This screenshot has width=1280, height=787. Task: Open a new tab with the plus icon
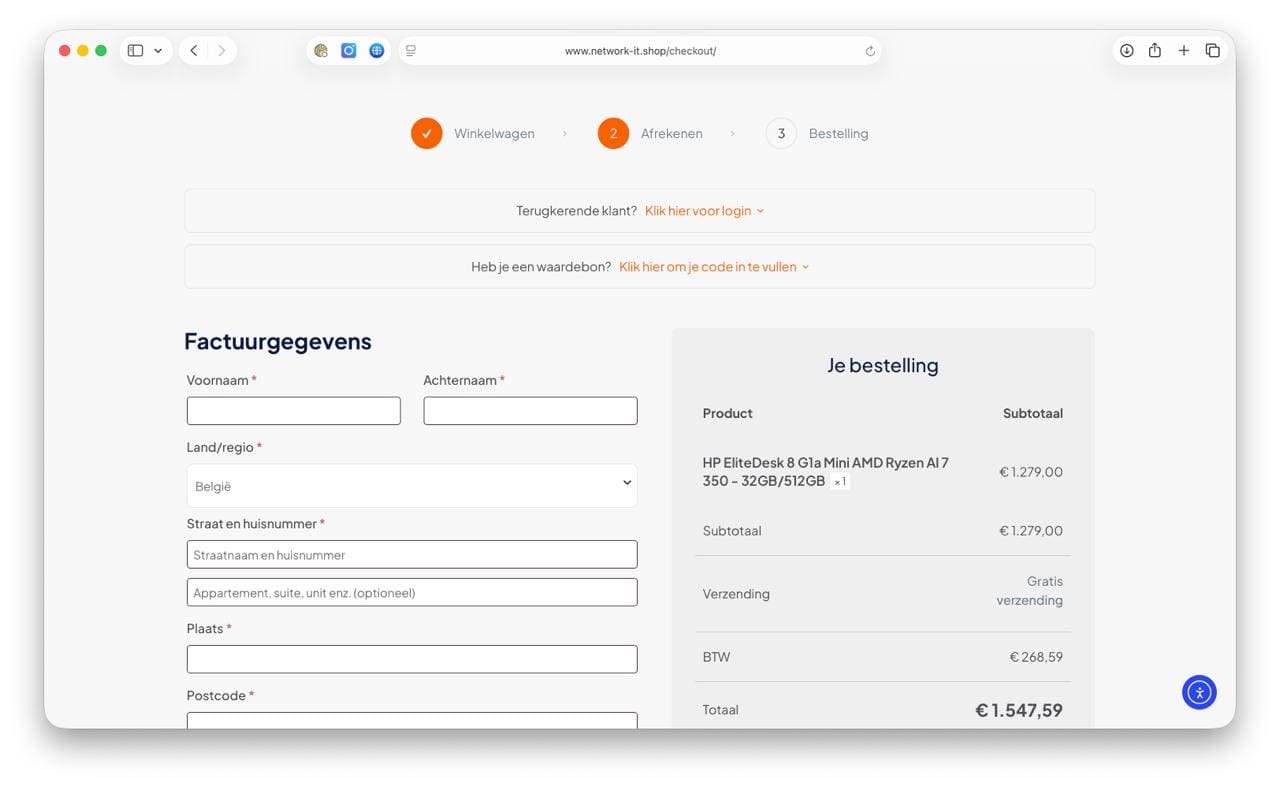coord(1184,51)
